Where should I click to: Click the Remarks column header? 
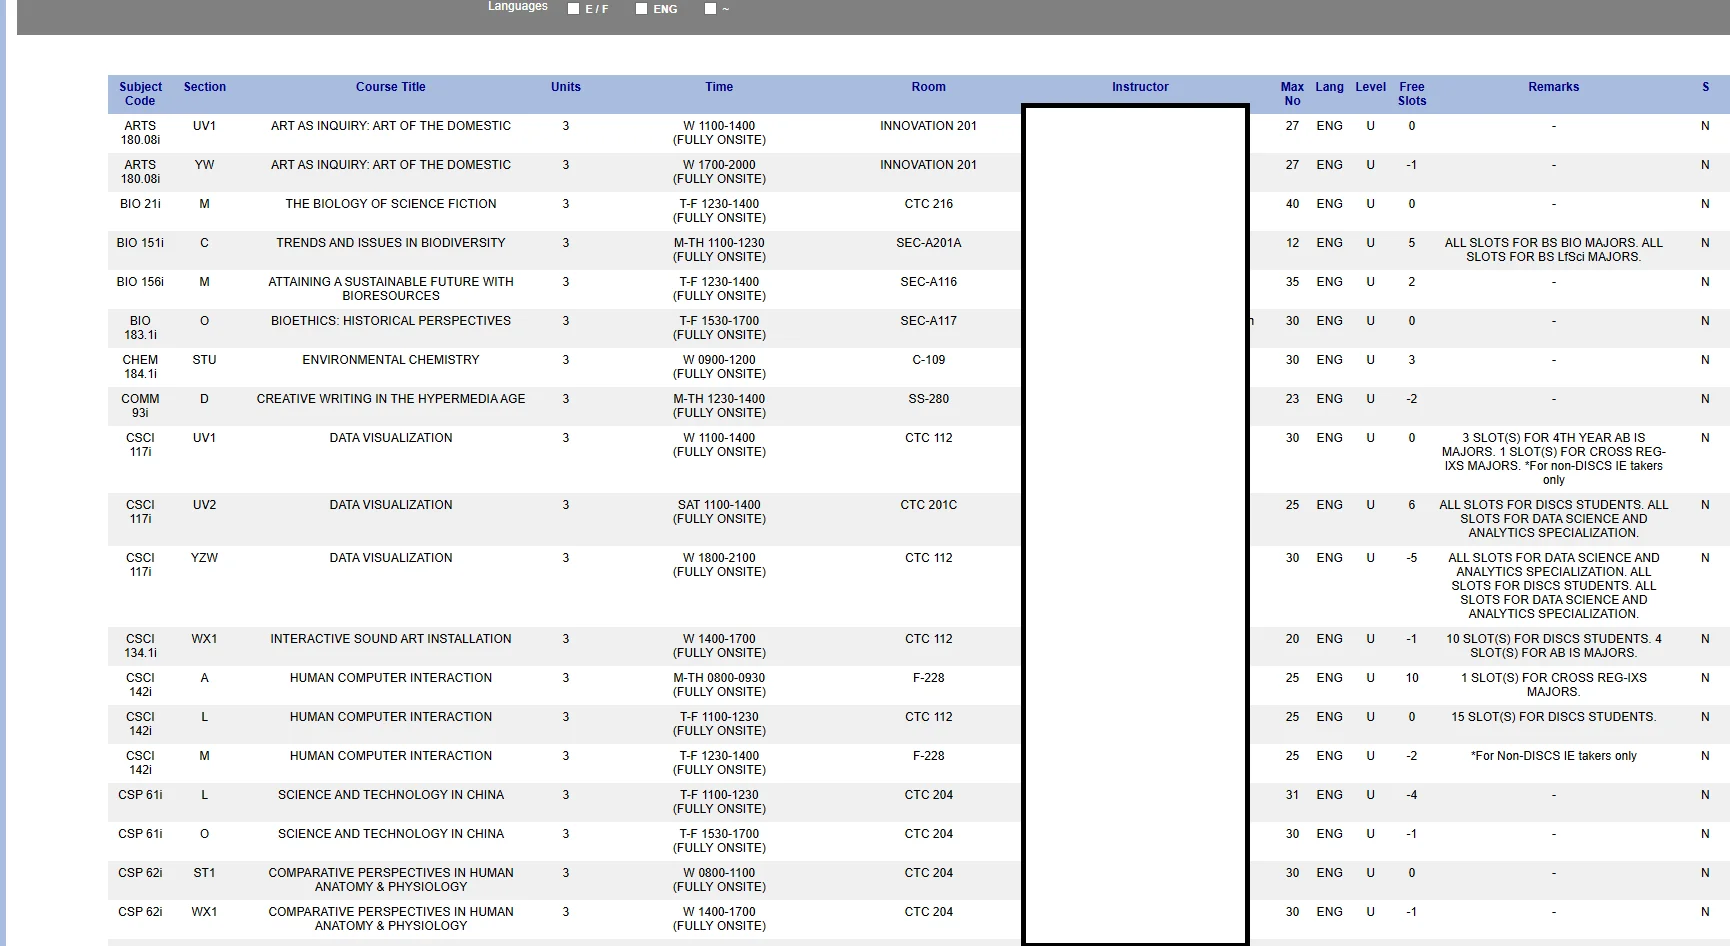point(1553,87)
